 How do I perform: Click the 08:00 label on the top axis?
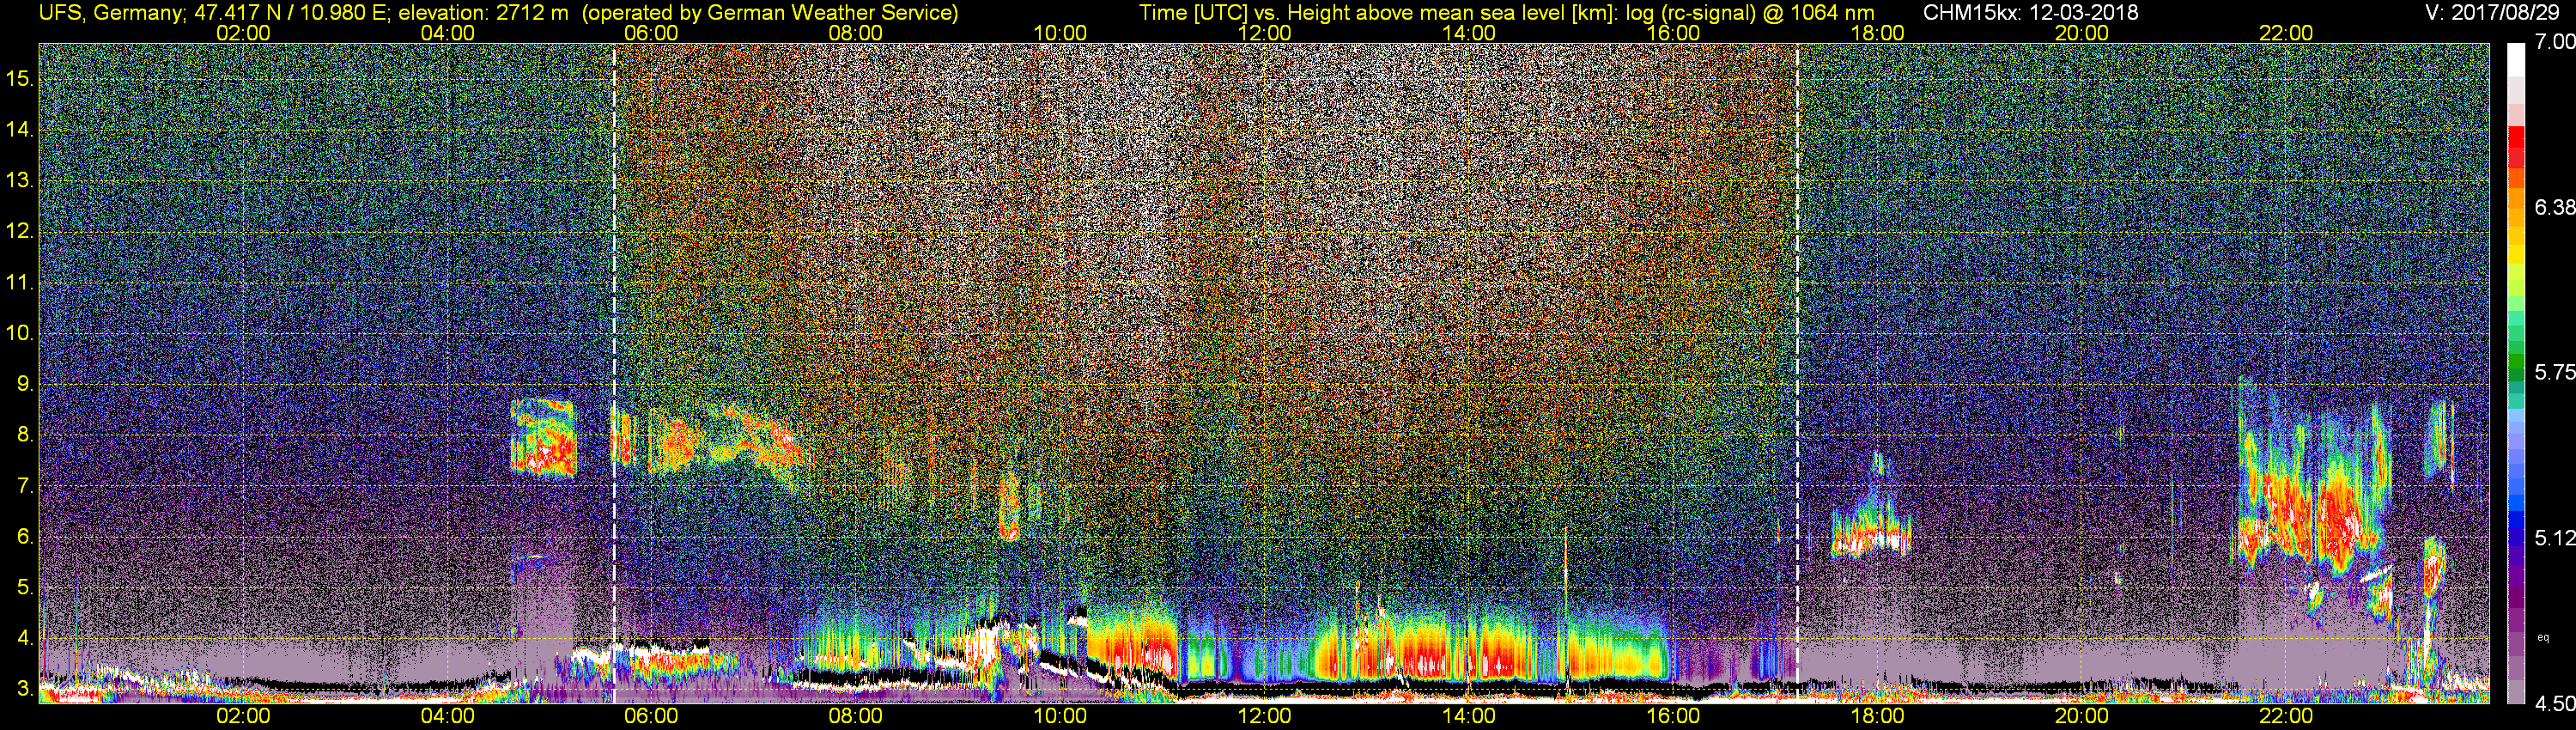[856, 33]
